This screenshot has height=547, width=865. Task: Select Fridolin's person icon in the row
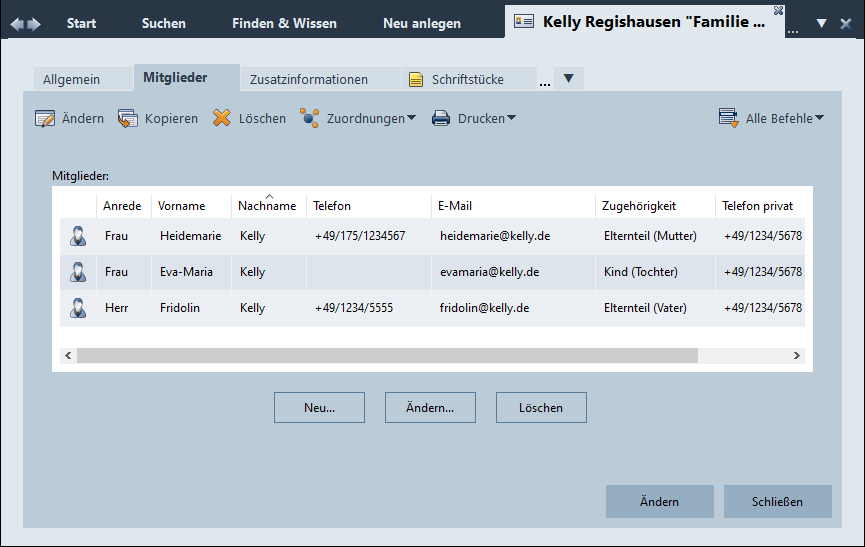pyautogui.click(x=78, y=309)
